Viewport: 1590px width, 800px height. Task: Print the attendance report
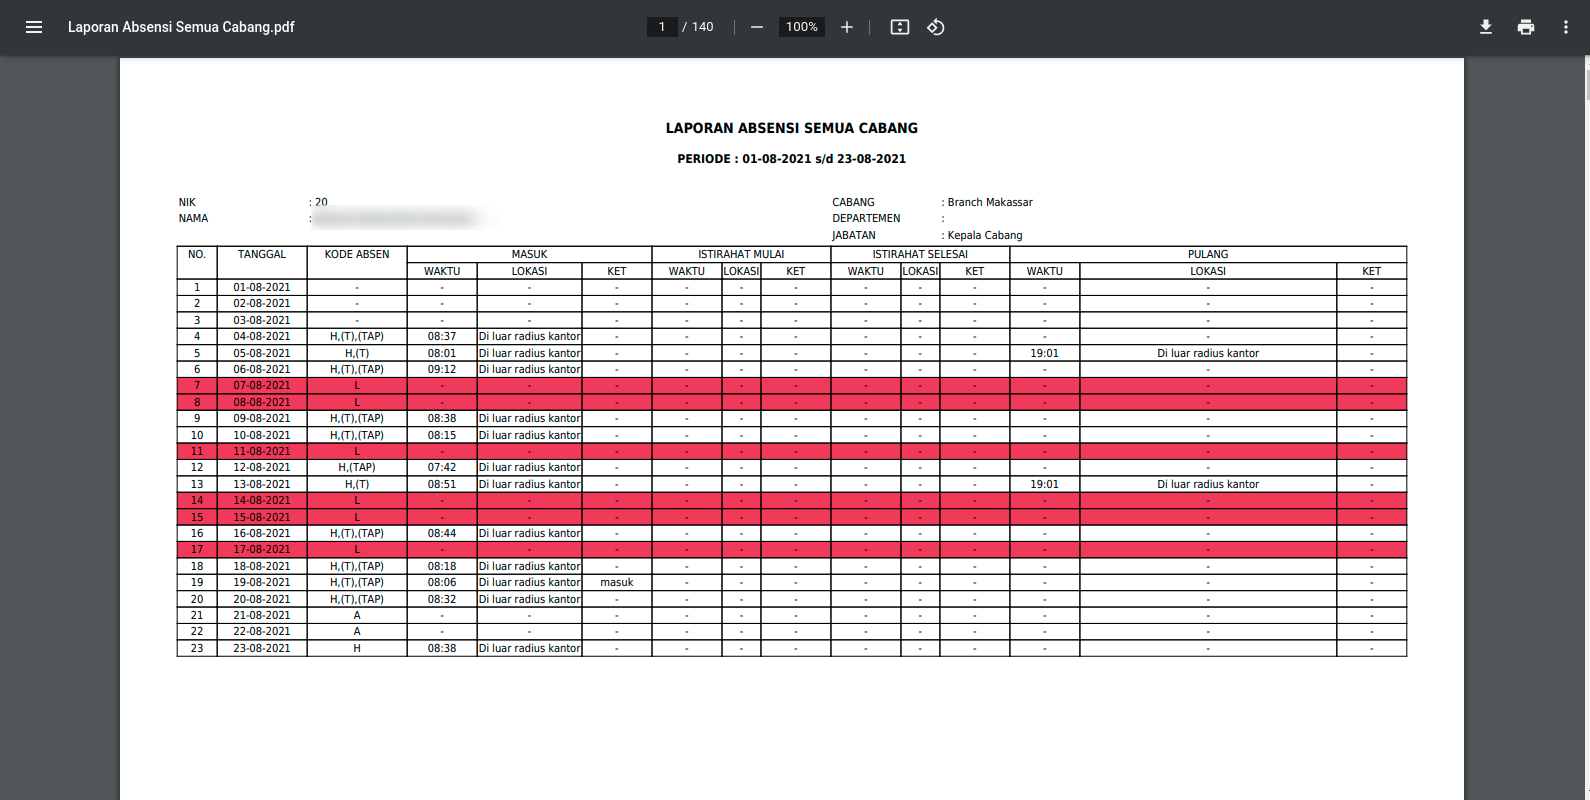click(1526, 27)
